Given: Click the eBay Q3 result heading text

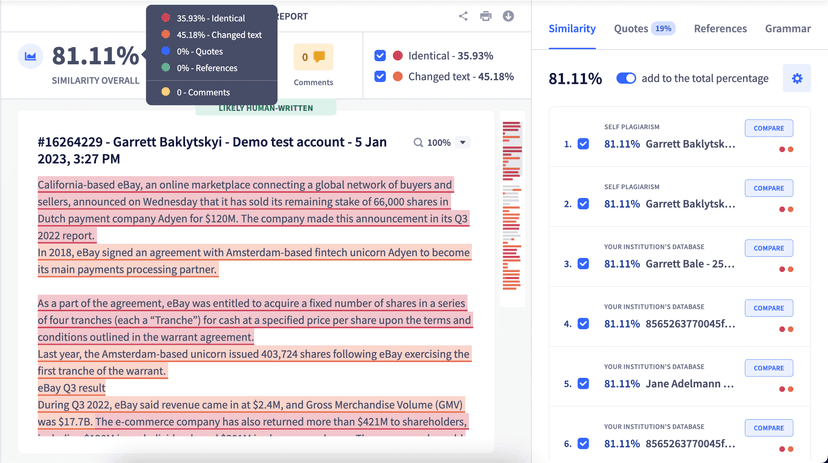Looking at the screenshot, I should 71,388.
